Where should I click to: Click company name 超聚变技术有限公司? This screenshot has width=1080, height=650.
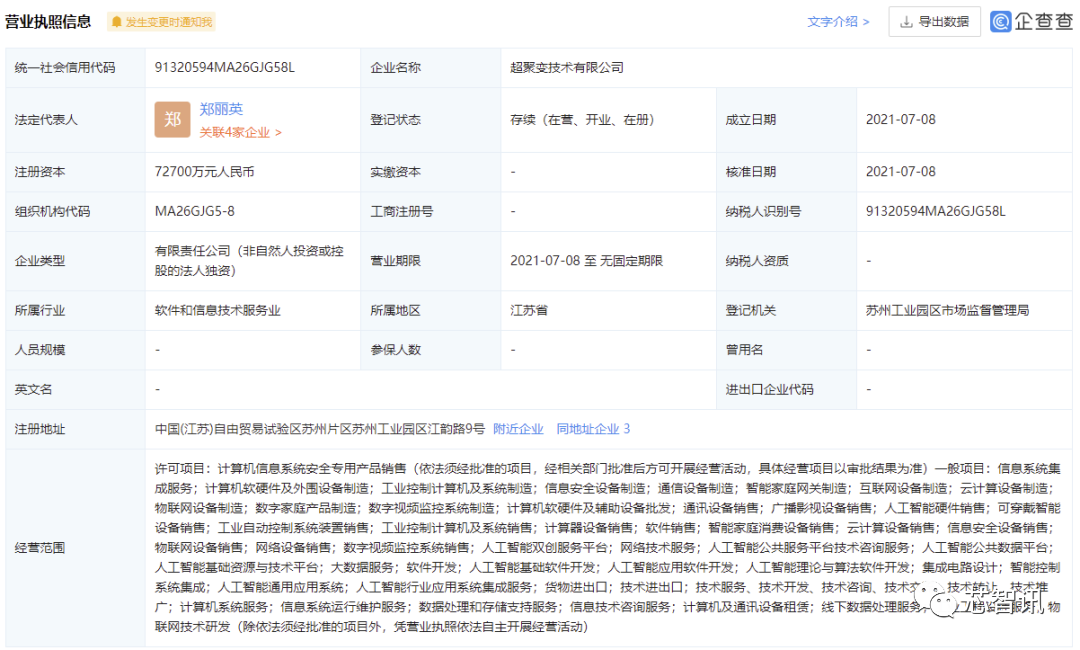(x=567, y=68)
